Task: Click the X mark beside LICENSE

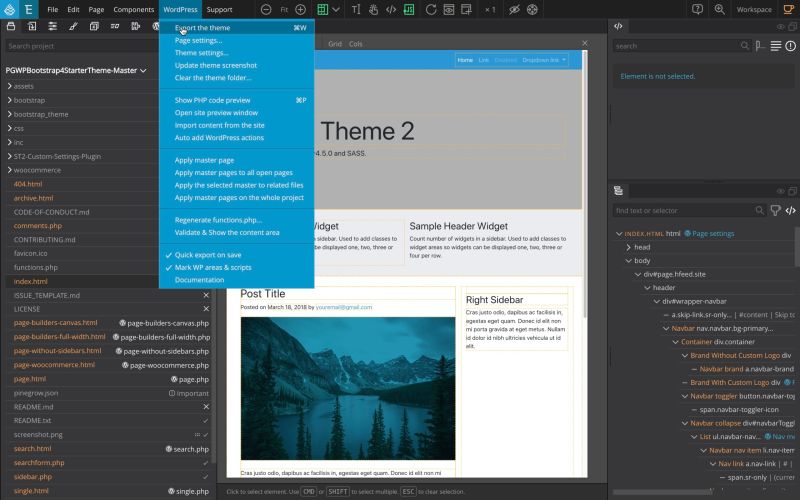Action: tap(206, 309)
